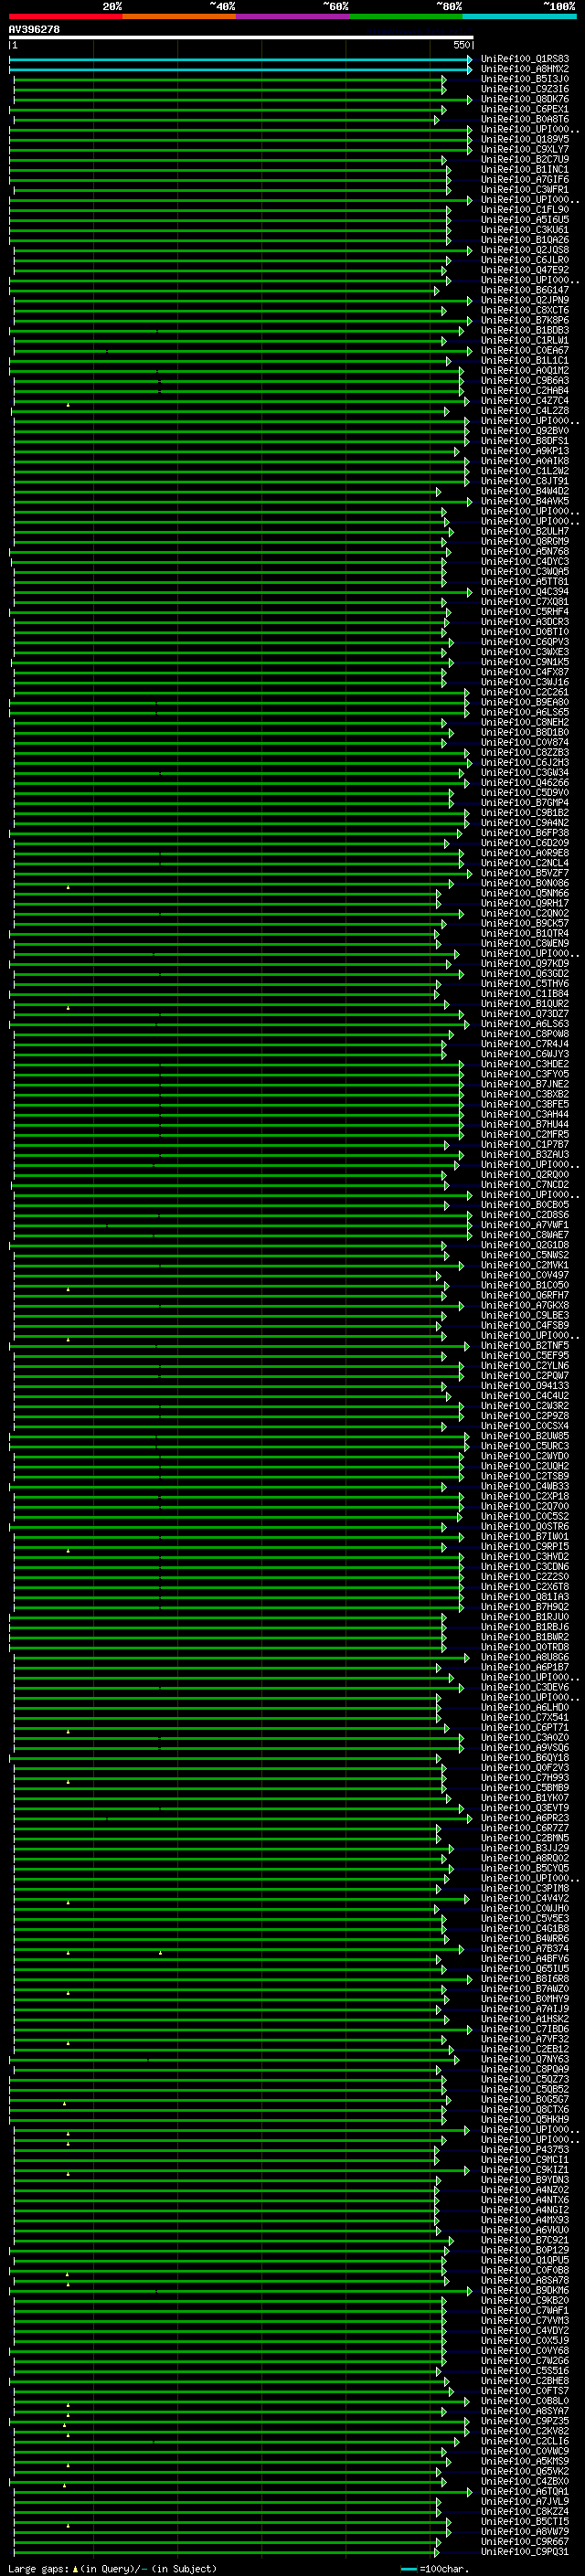Click the UniRef100_B5CTI5 entry
This screenshot has width=585, height=2576.
pos(525,2521)
